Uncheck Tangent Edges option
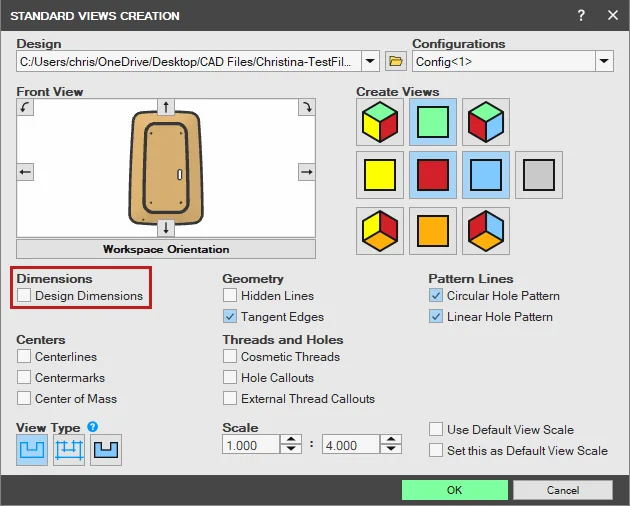This screenshot has width=630, height=506. pos(230,316)
